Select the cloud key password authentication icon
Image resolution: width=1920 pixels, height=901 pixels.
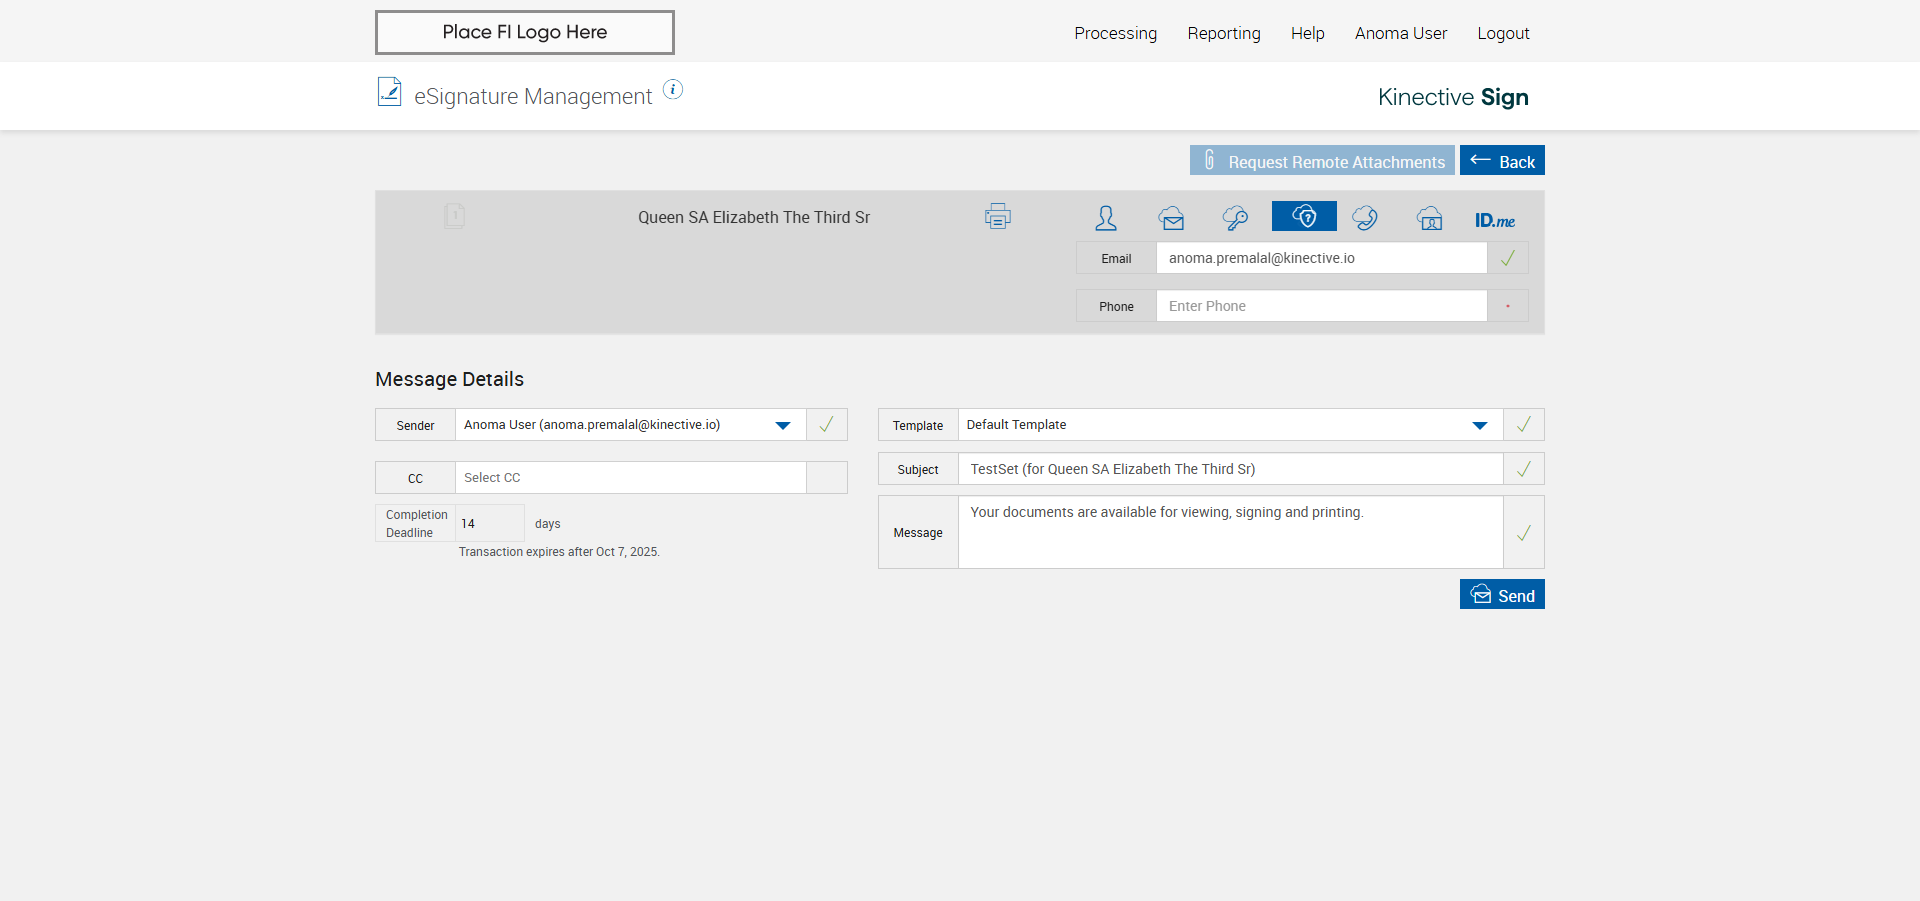(x=1235, y=218)
